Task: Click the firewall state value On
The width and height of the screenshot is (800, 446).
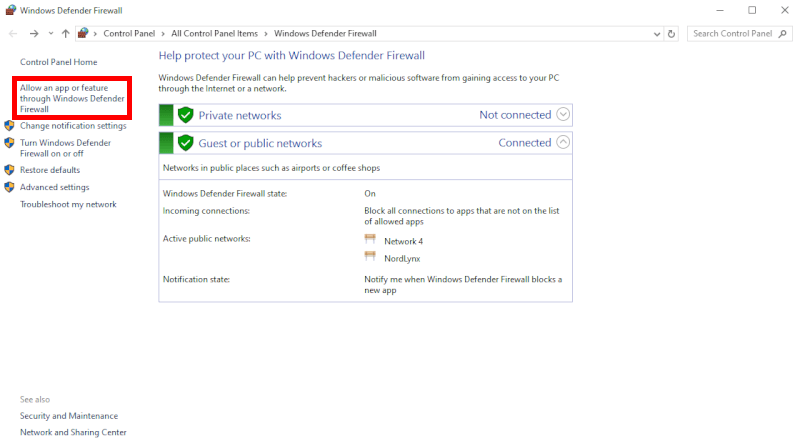Action: tap(370, 193)
